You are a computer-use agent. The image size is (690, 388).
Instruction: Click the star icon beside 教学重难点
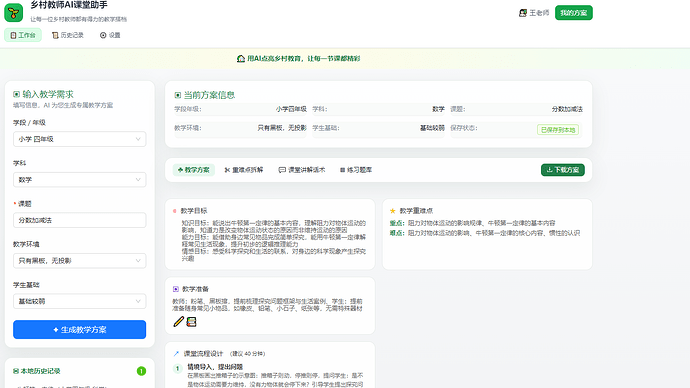393,211
